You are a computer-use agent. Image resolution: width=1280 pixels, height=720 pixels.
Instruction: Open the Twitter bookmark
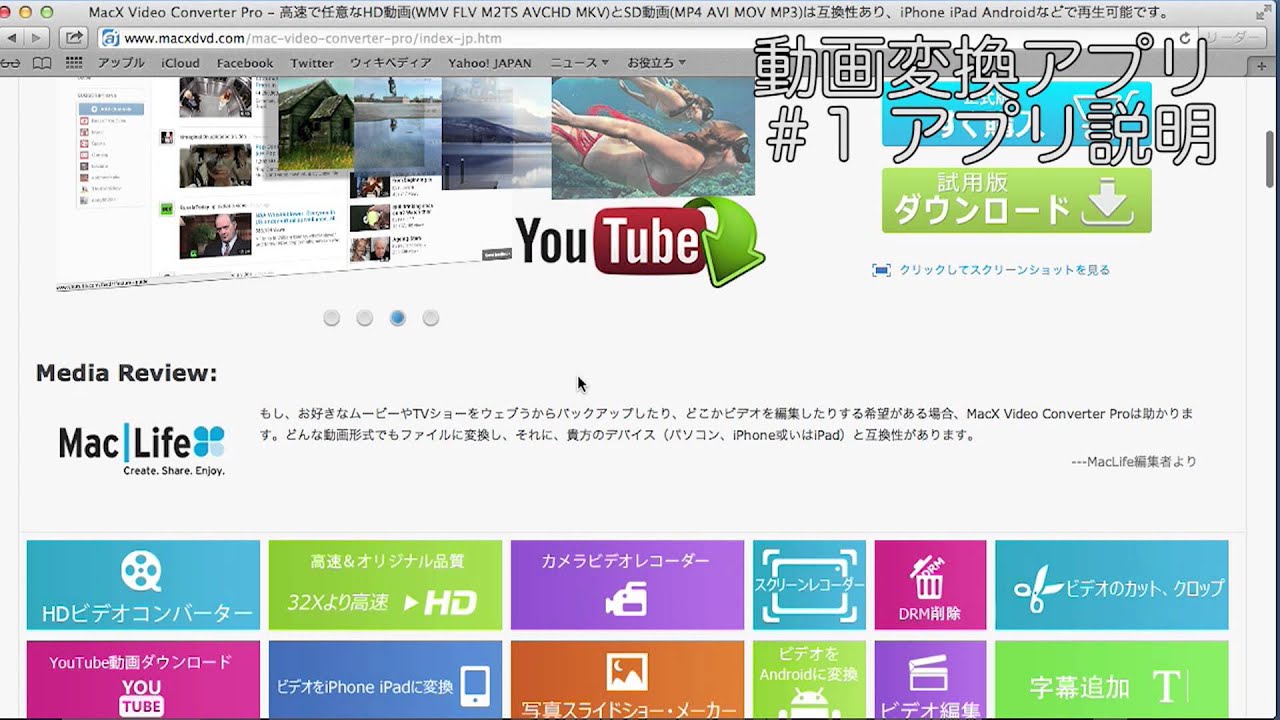[312, 63]
